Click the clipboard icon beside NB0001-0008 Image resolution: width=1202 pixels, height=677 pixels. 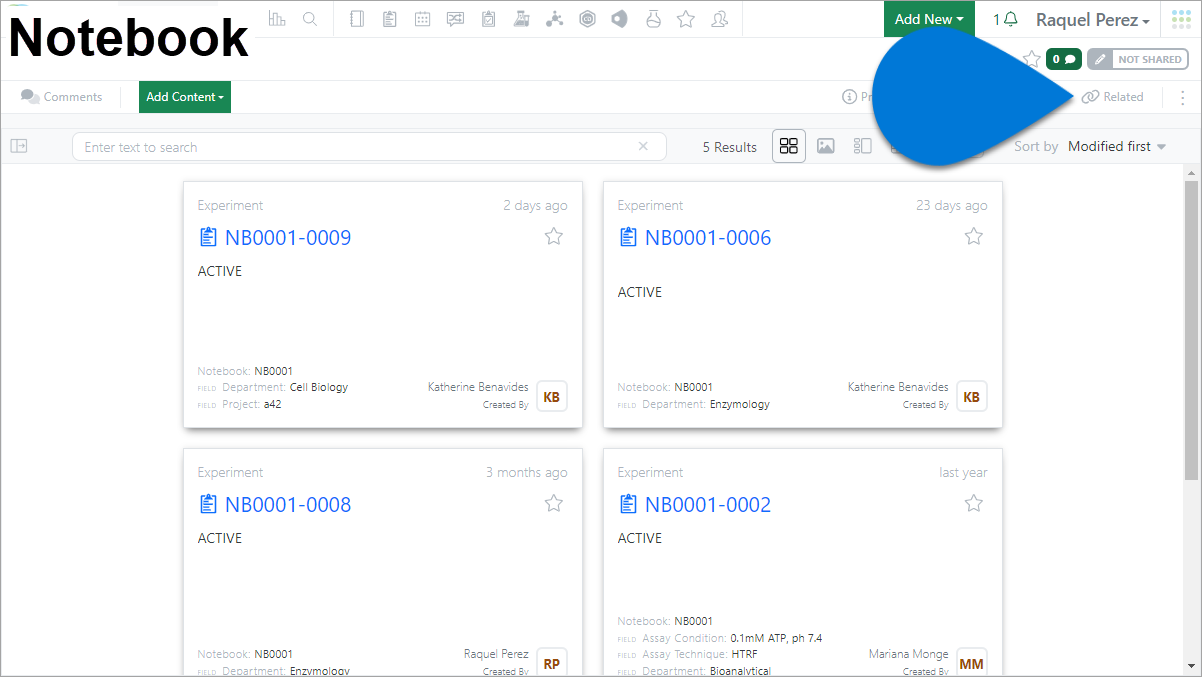click(208, 504)
